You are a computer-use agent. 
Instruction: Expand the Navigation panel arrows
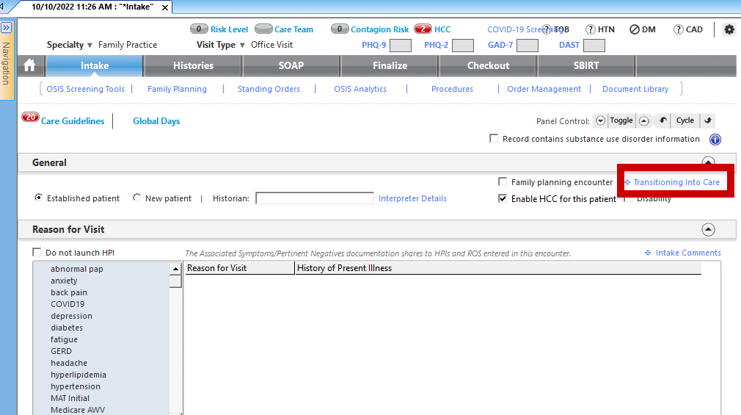[6, 28]
